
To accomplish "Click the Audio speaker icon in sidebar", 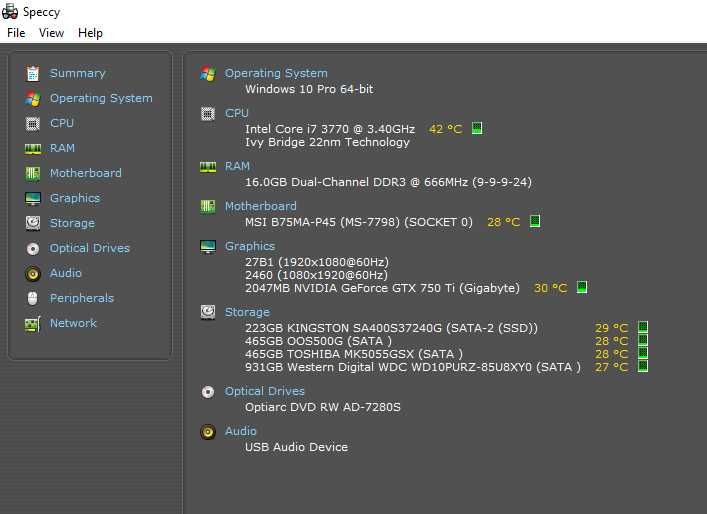I will [33, 274].
